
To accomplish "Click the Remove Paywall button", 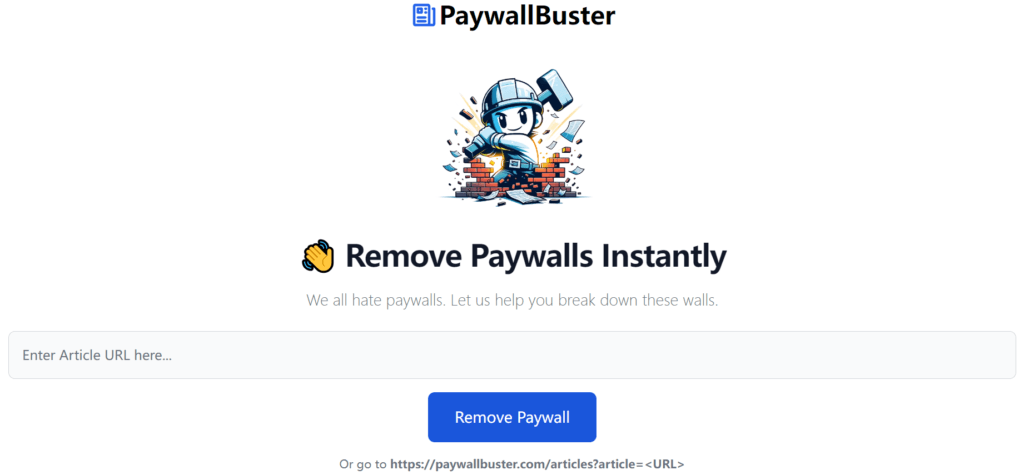I will point(512,417).
